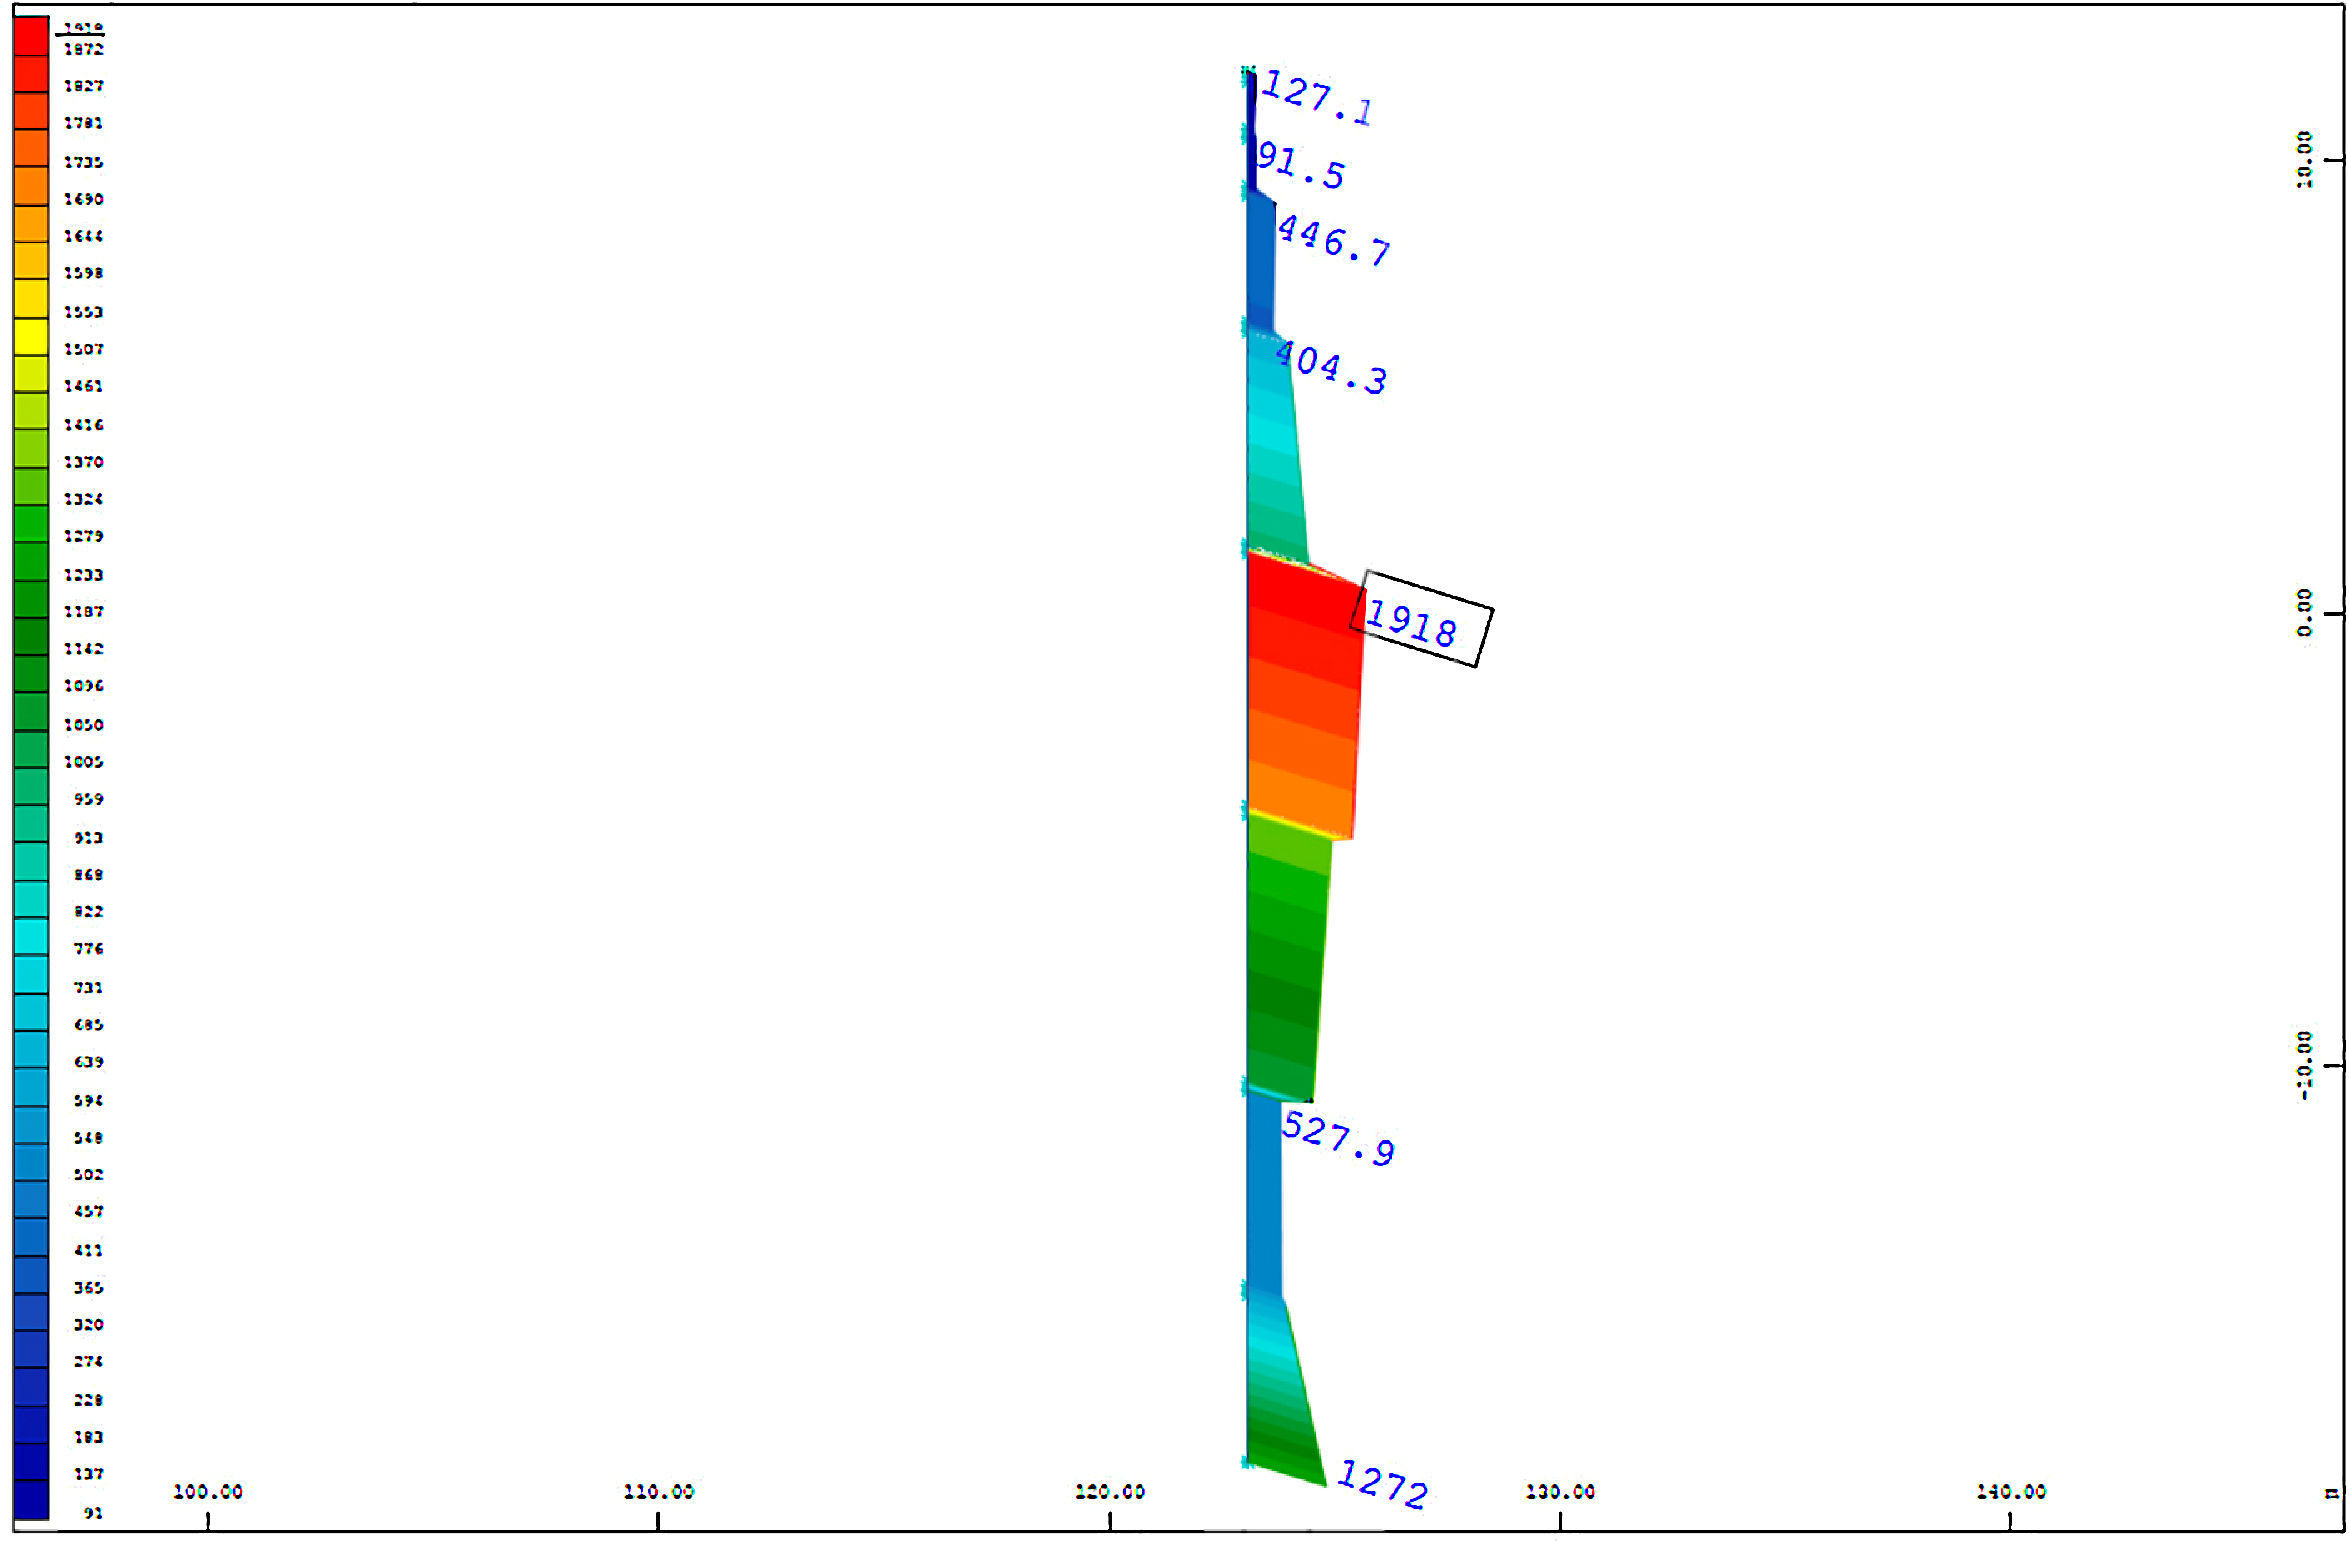Select the 446.7 value annotation

click(1333, 241)
